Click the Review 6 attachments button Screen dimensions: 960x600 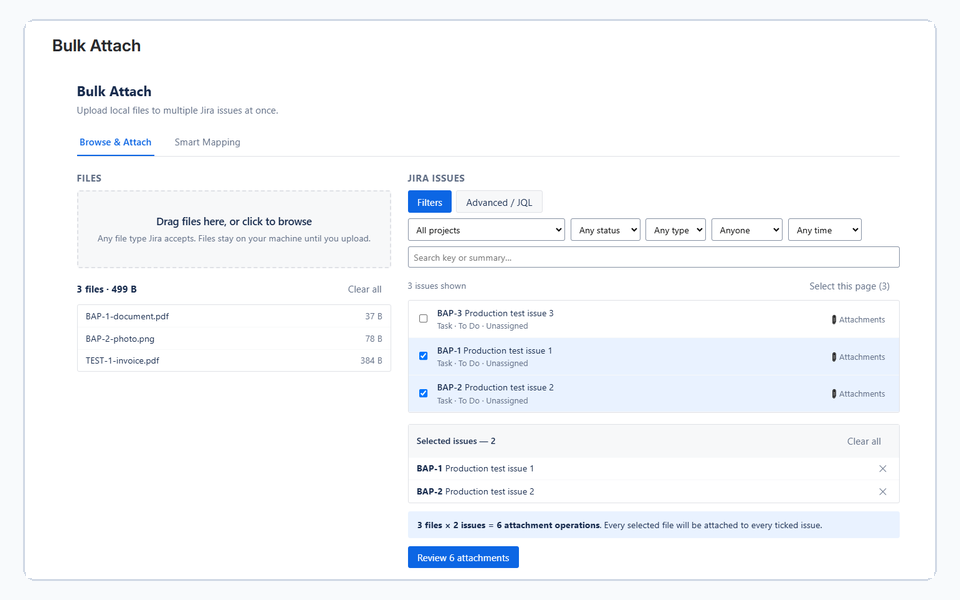463,557
